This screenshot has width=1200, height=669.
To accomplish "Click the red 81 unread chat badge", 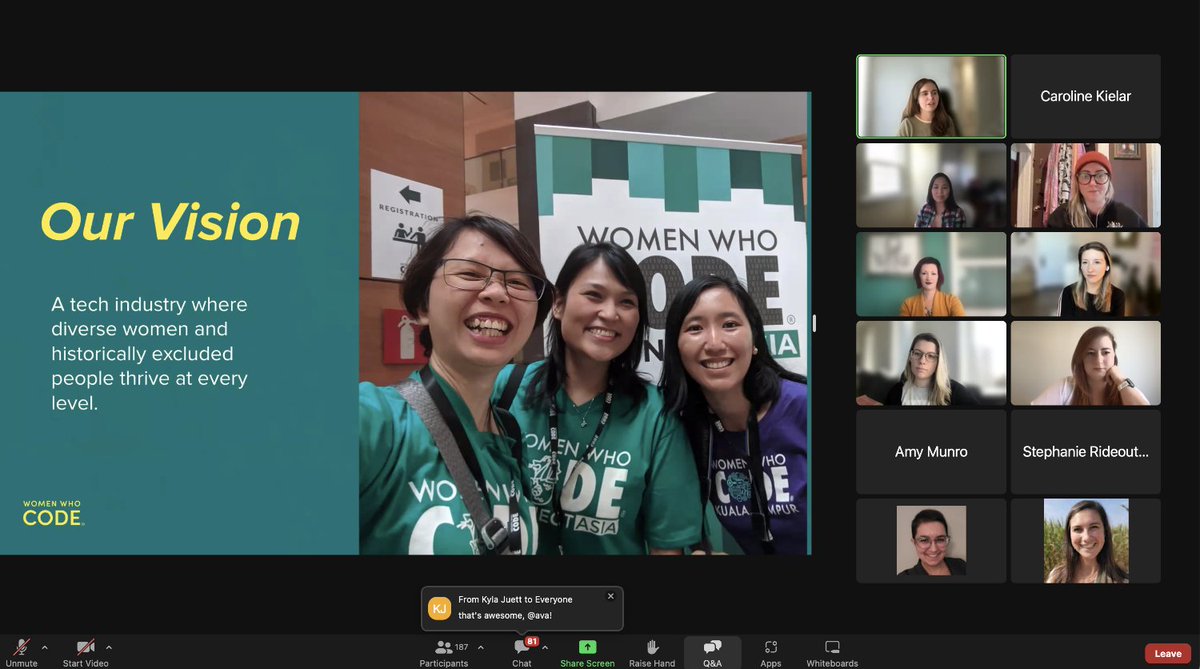I will 531,641.
